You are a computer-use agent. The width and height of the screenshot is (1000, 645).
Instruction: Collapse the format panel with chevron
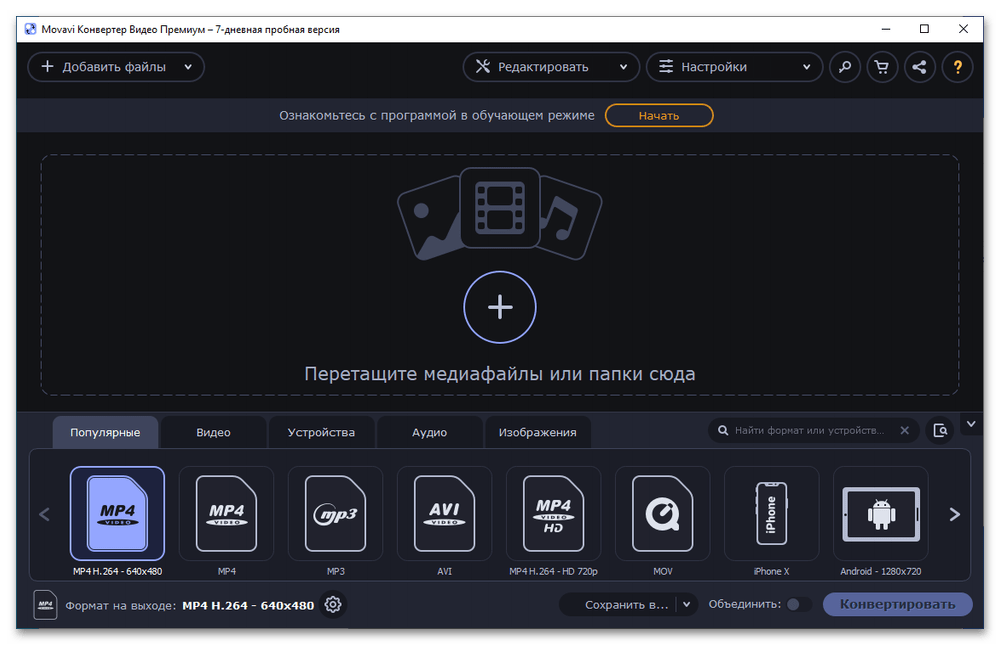coord(970,424)
